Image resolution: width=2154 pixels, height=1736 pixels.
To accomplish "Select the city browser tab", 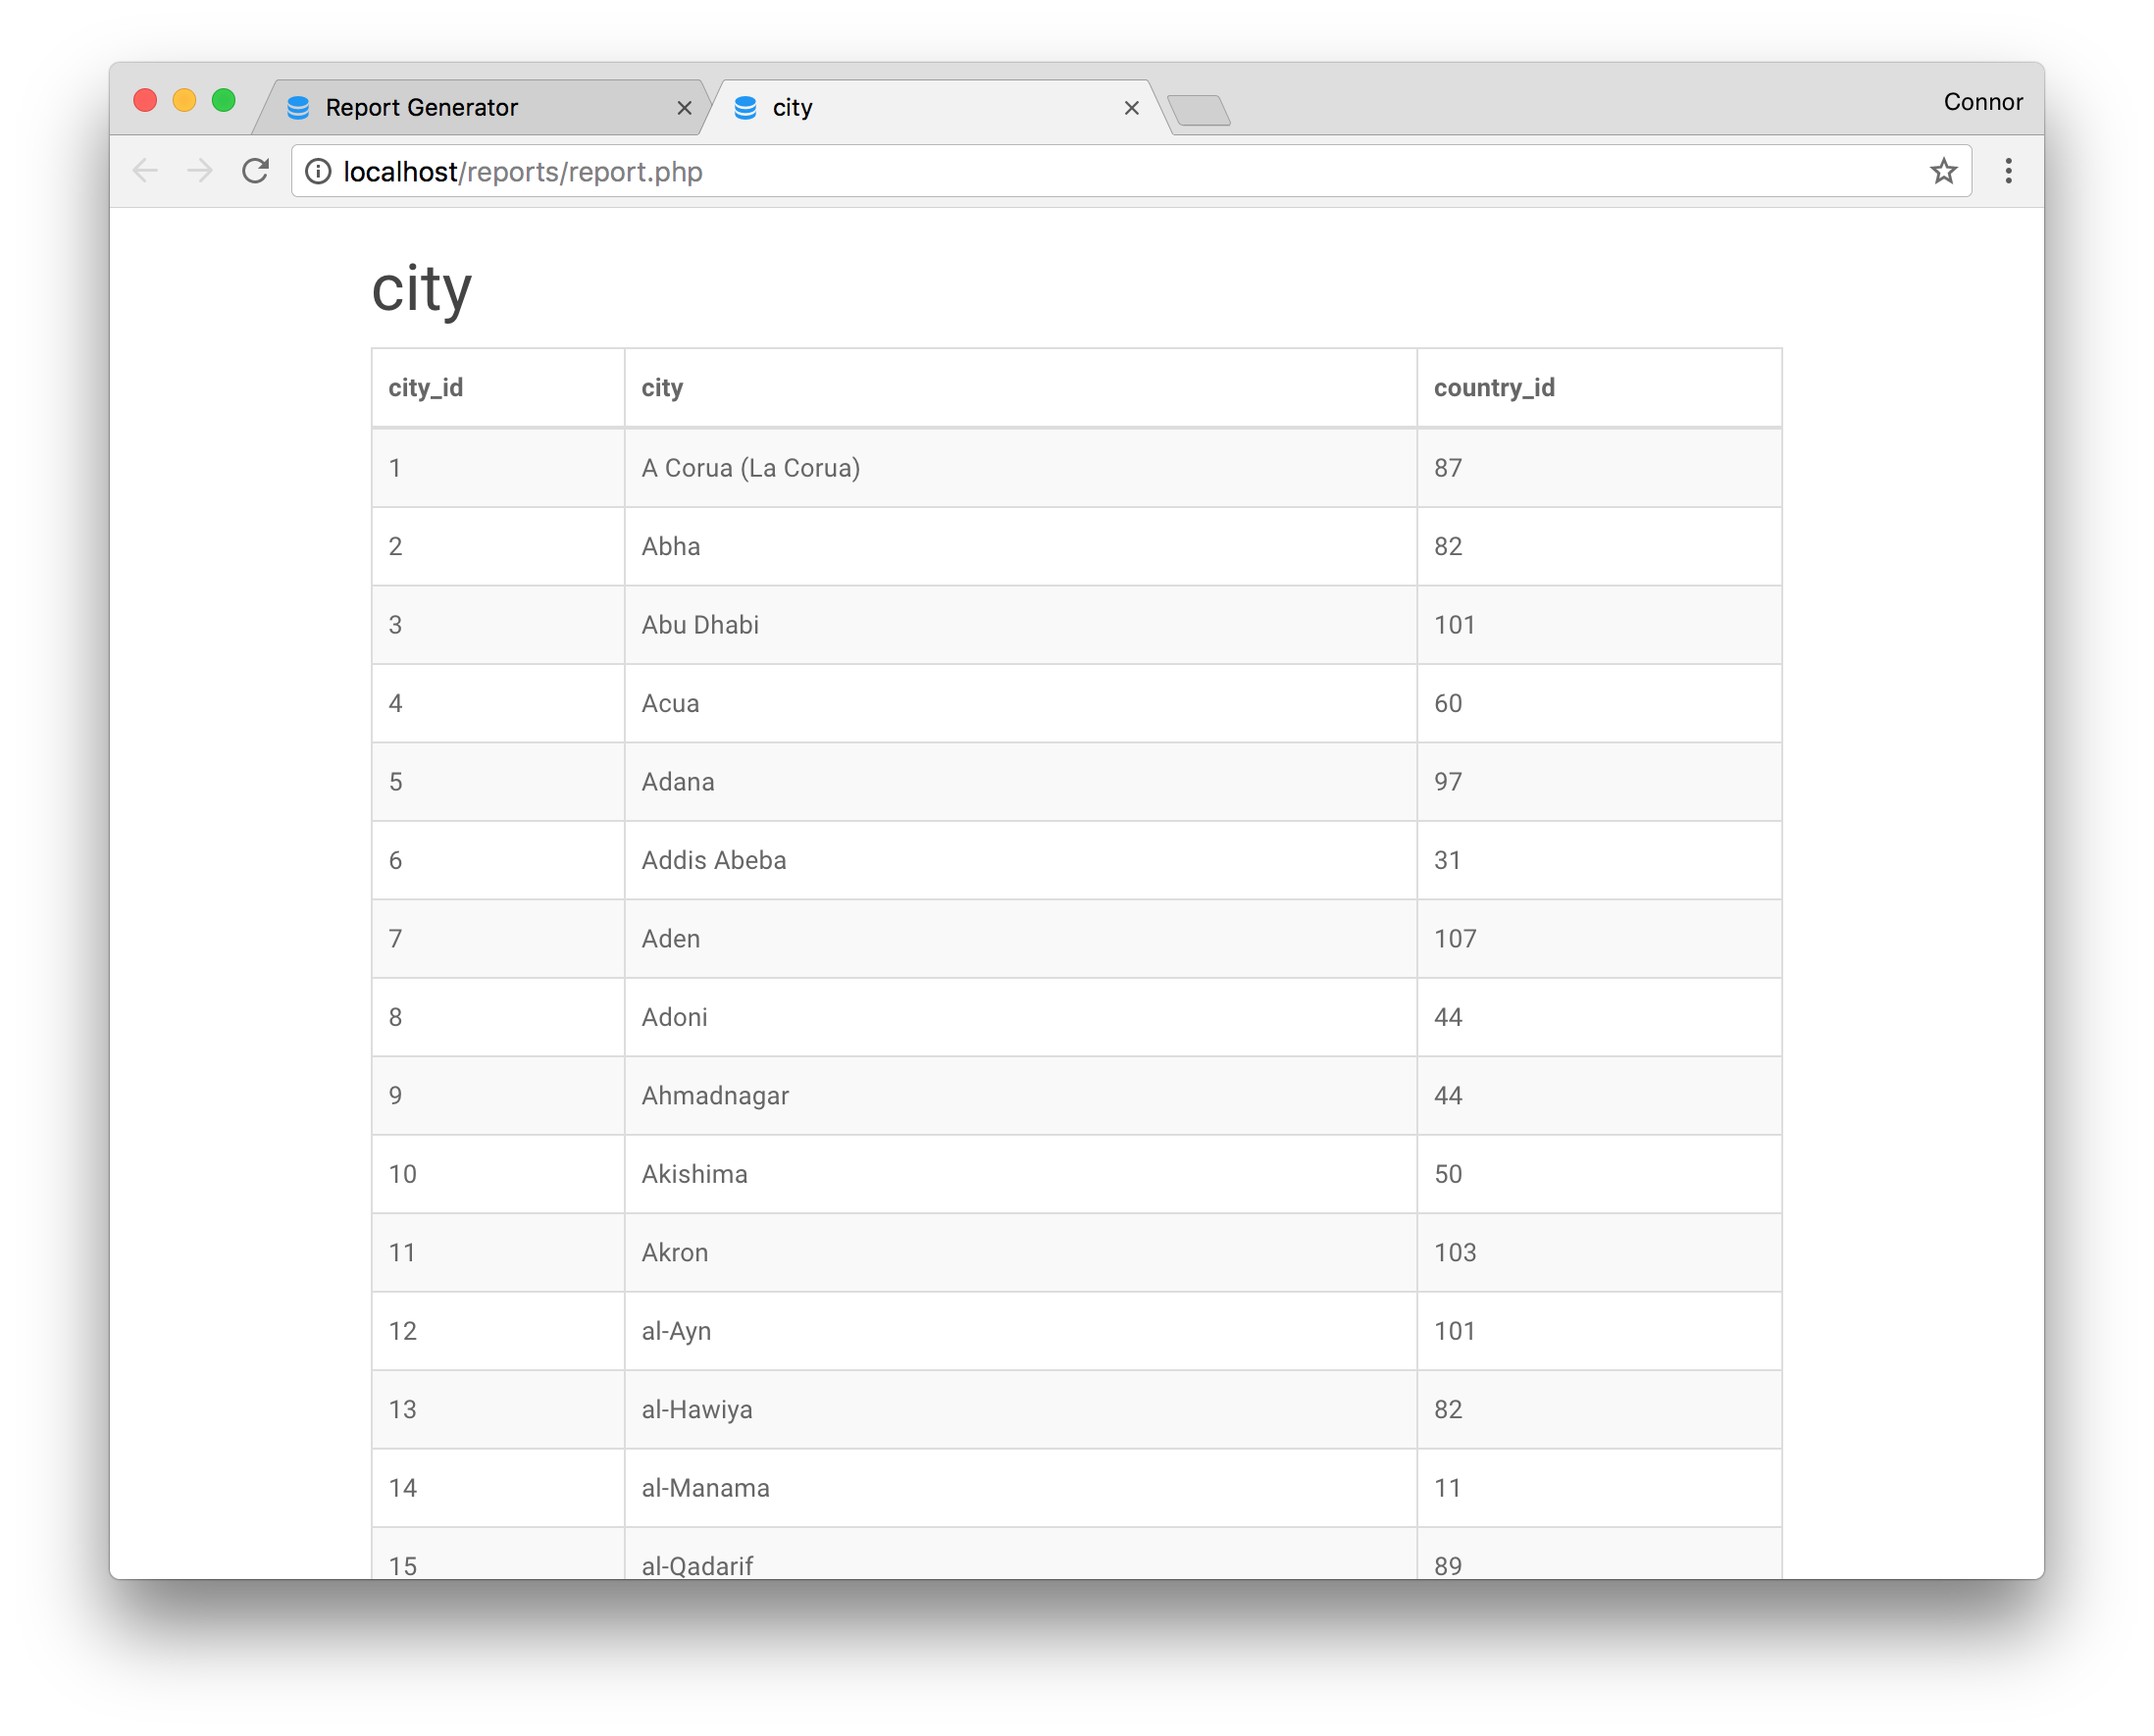I will pyautogui.click(x=900, y=108).
